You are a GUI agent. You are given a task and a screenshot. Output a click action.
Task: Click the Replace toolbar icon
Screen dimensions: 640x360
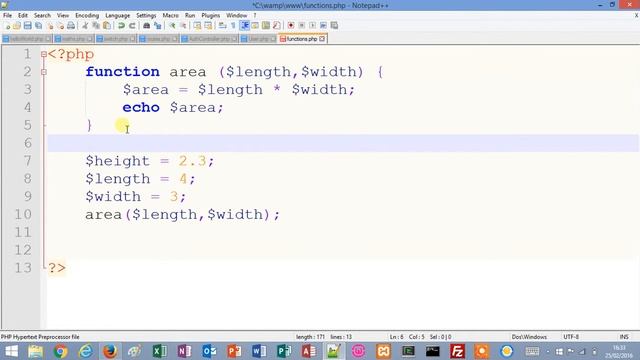pyautogui.click(x=157, y=26)
